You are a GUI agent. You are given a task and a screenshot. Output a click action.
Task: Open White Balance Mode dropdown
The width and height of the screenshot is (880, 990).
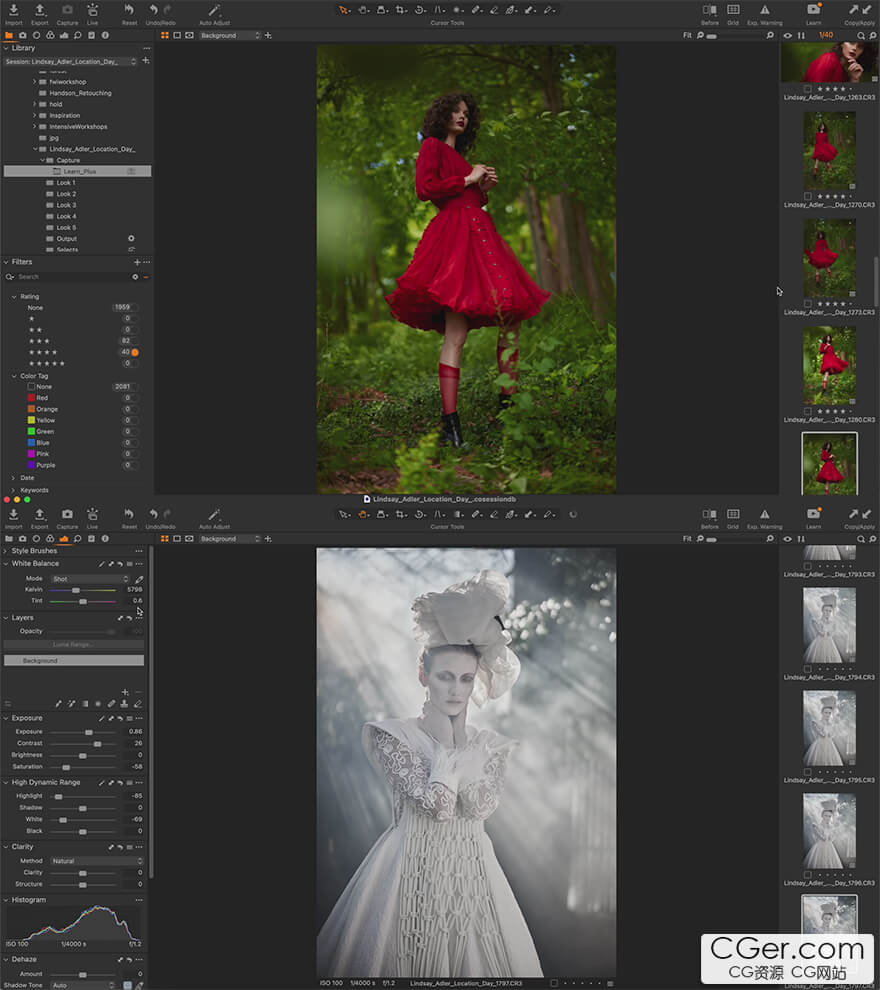click(x=90, y=579)
